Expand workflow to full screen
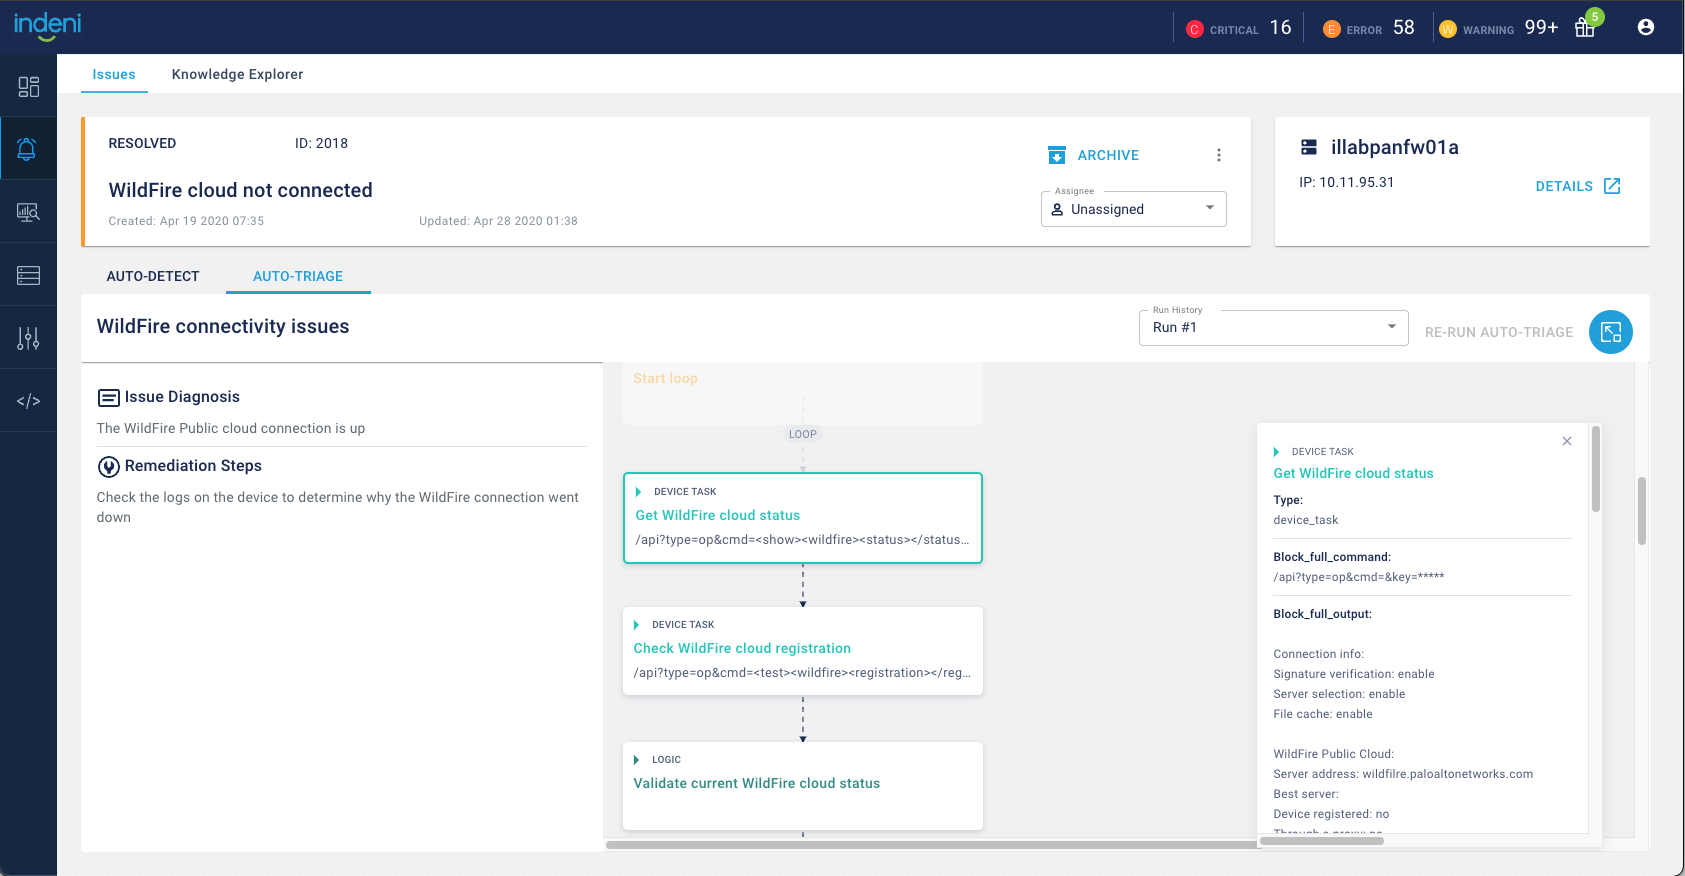Screen dimensions: 1685x876 coord(1611,332)
